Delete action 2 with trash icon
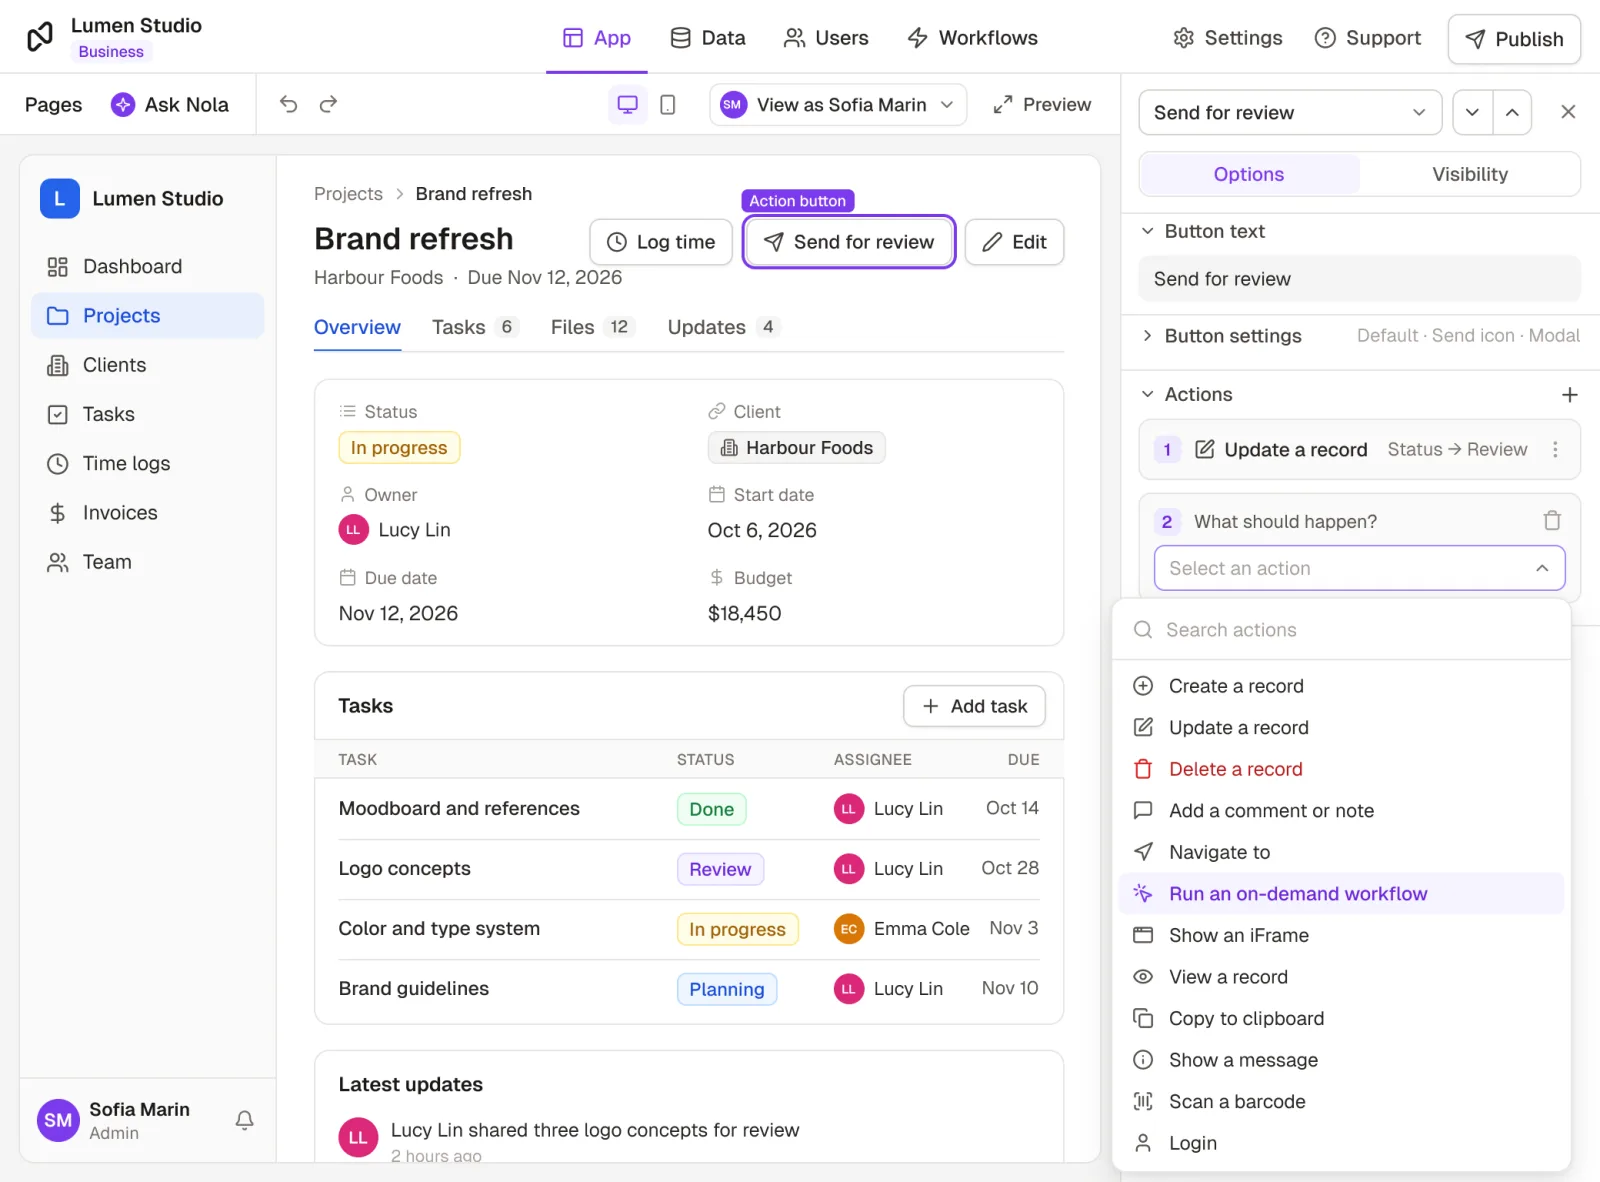 click(x=1551, y=521)
